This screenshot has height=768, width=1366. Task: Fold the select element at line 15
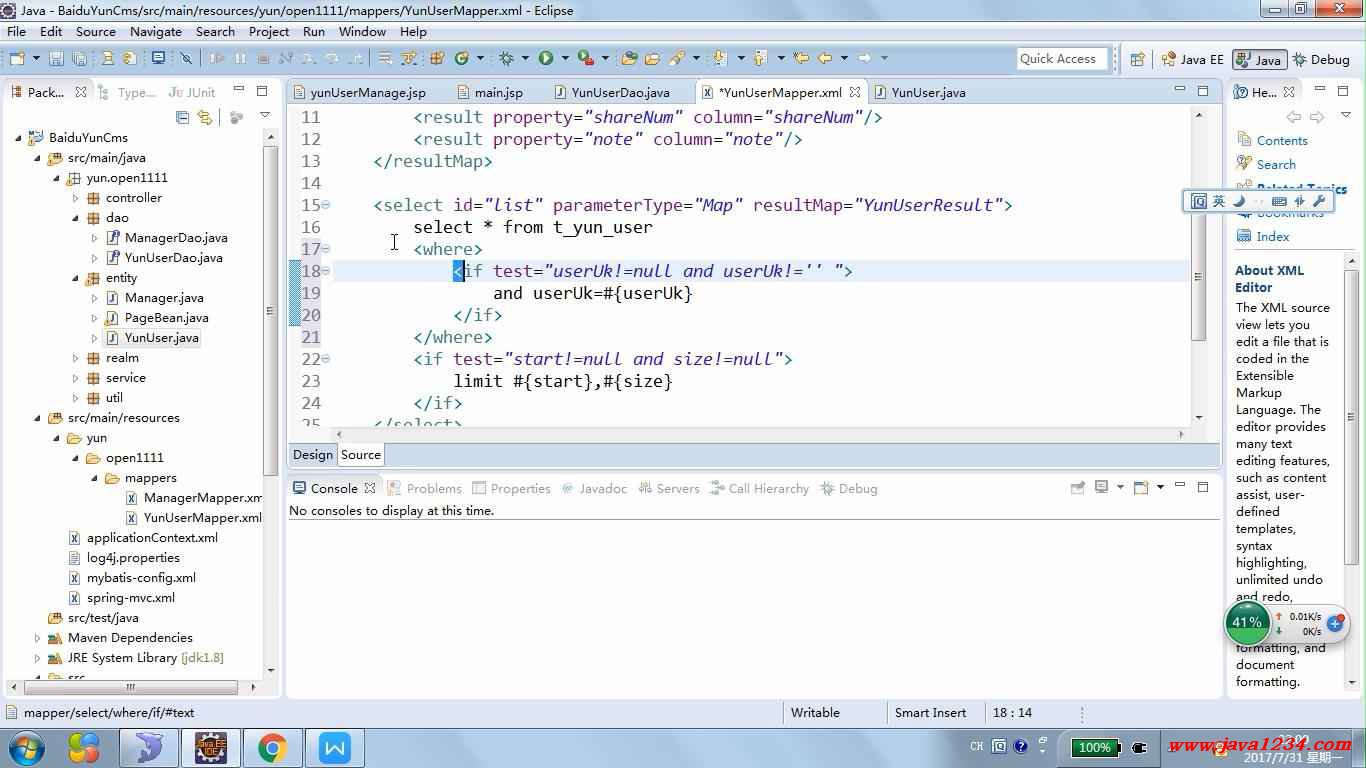point(326,205)
